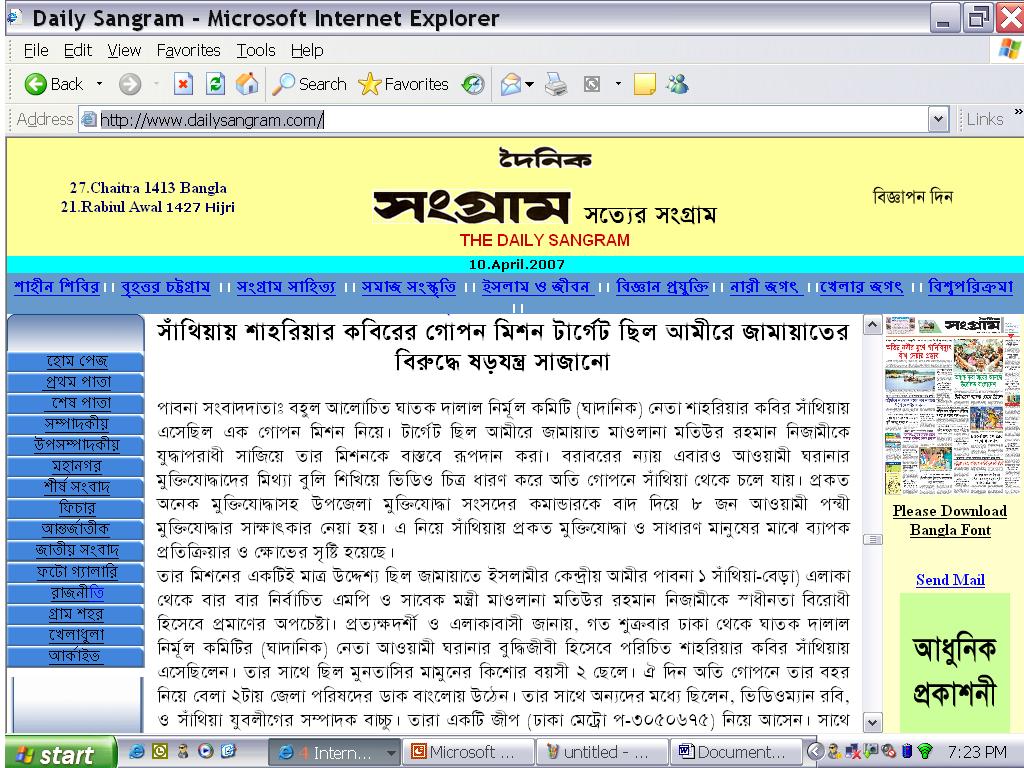Switch to the 'untitled' taskbar window

click(601, 752)
